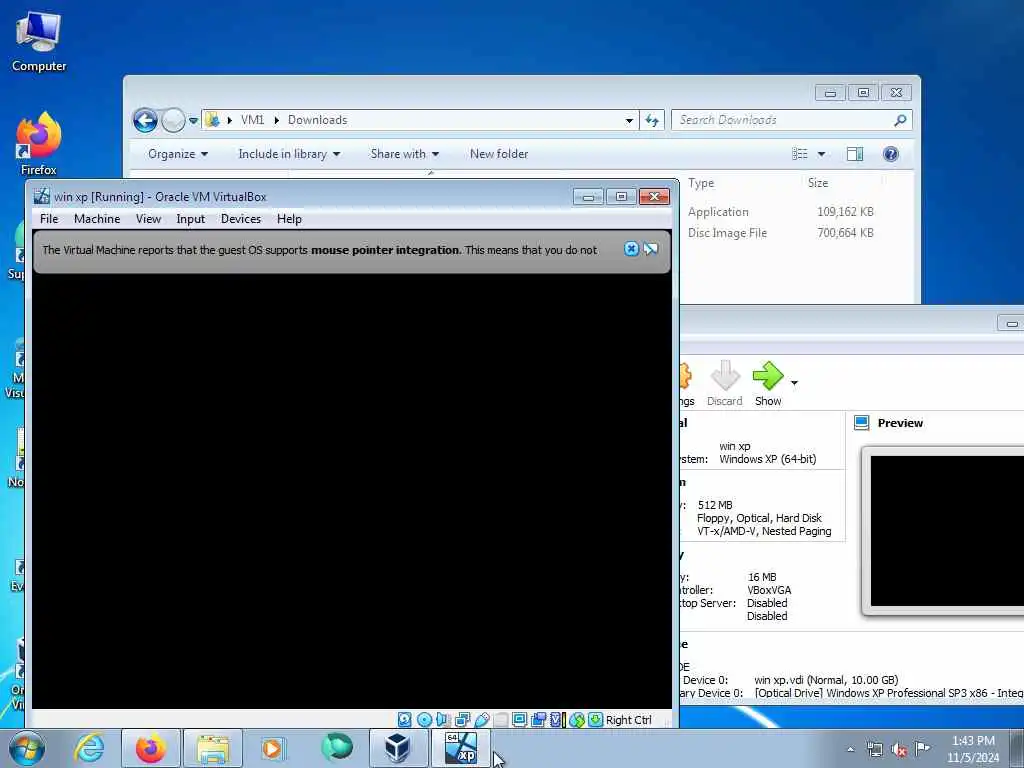
Task: Click the New folder button
Action: [499, 154]
